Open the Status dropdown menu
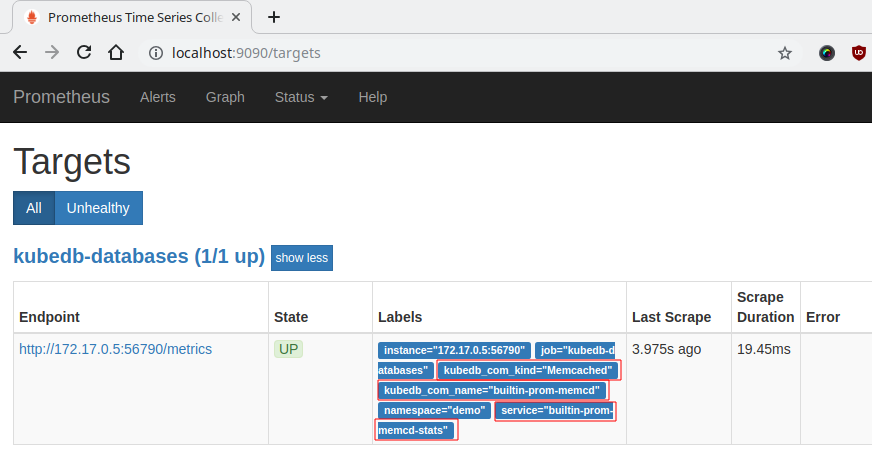 (x=301, y=97)
